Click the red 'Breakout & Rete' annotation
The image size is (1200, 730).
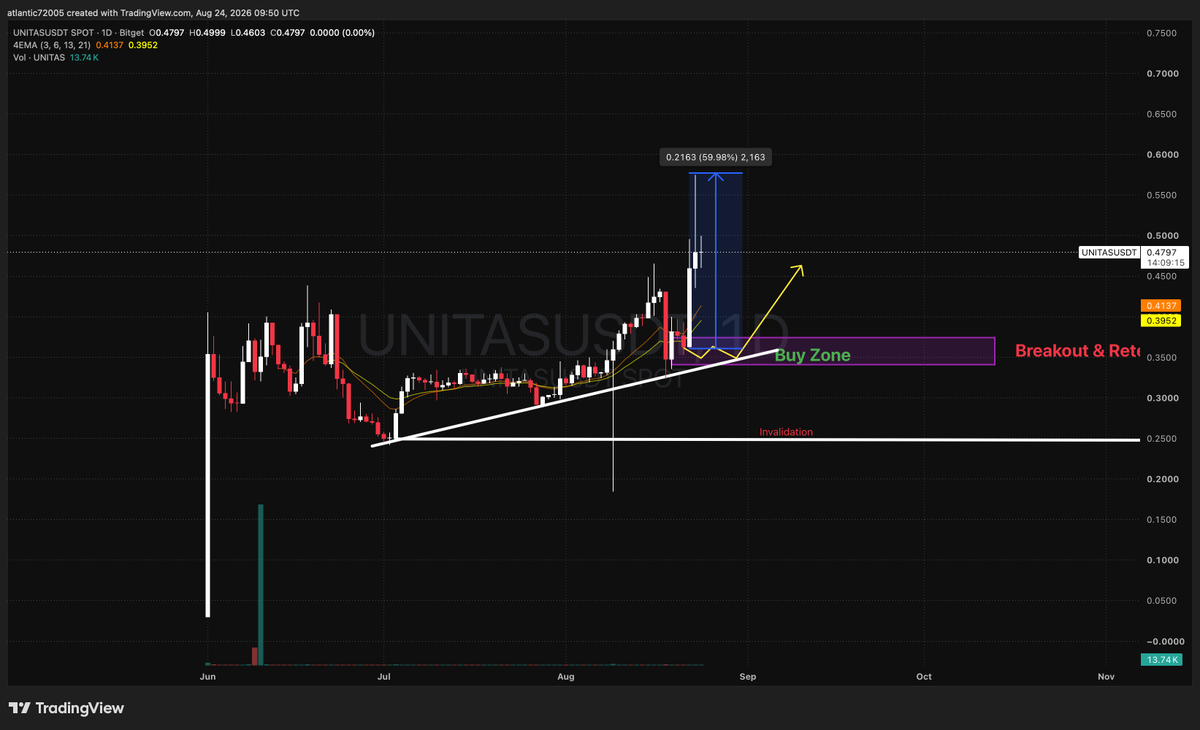pyautogui.click(x=1077, y=351)
